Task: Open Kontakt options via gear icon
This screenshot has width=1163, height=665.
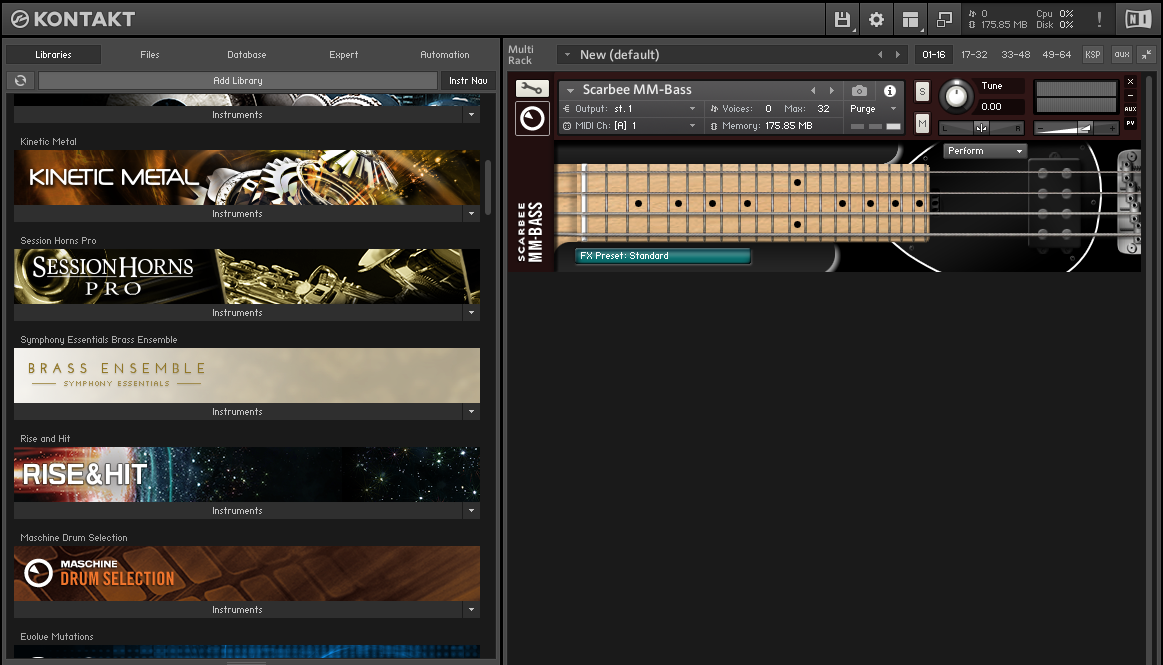Action: (876, 20)
